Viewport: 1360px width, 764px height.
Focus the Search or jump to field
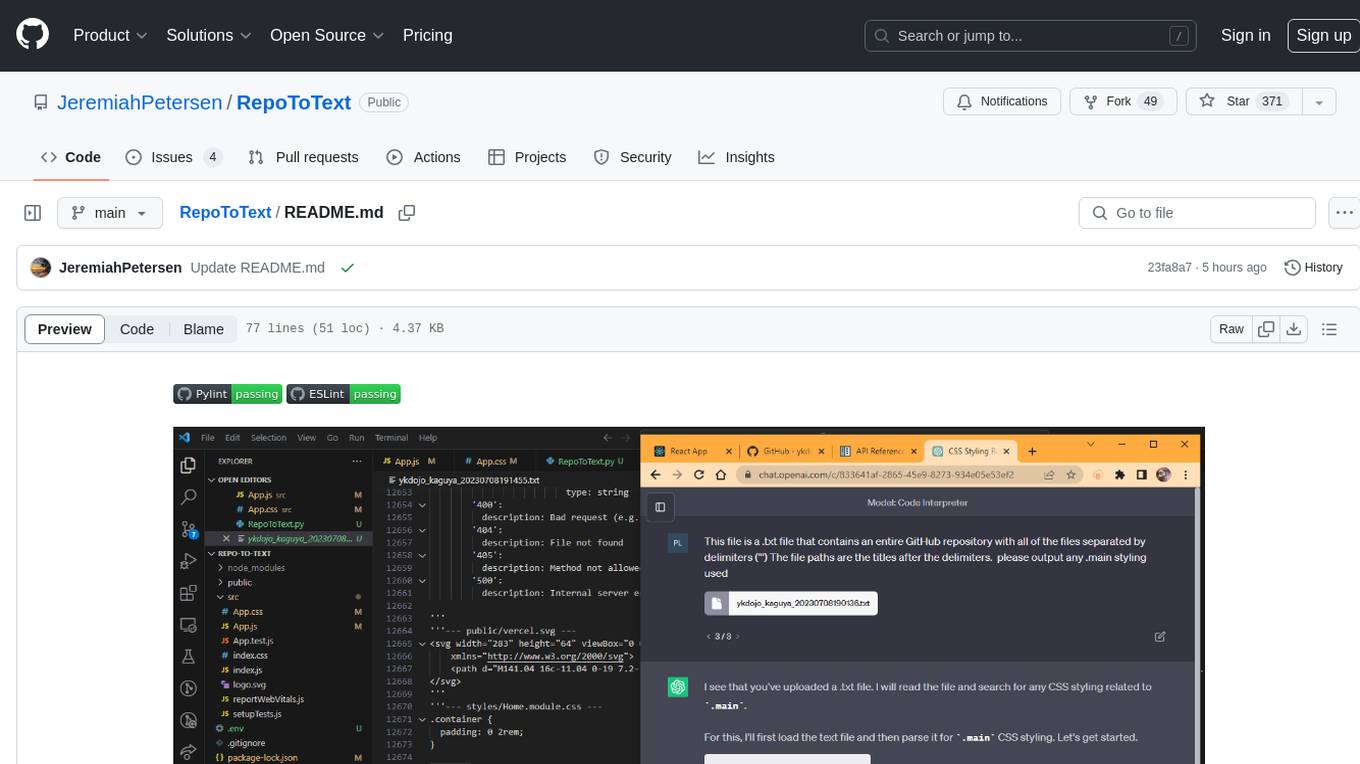pyautogui.click(x=1031, y=36)
